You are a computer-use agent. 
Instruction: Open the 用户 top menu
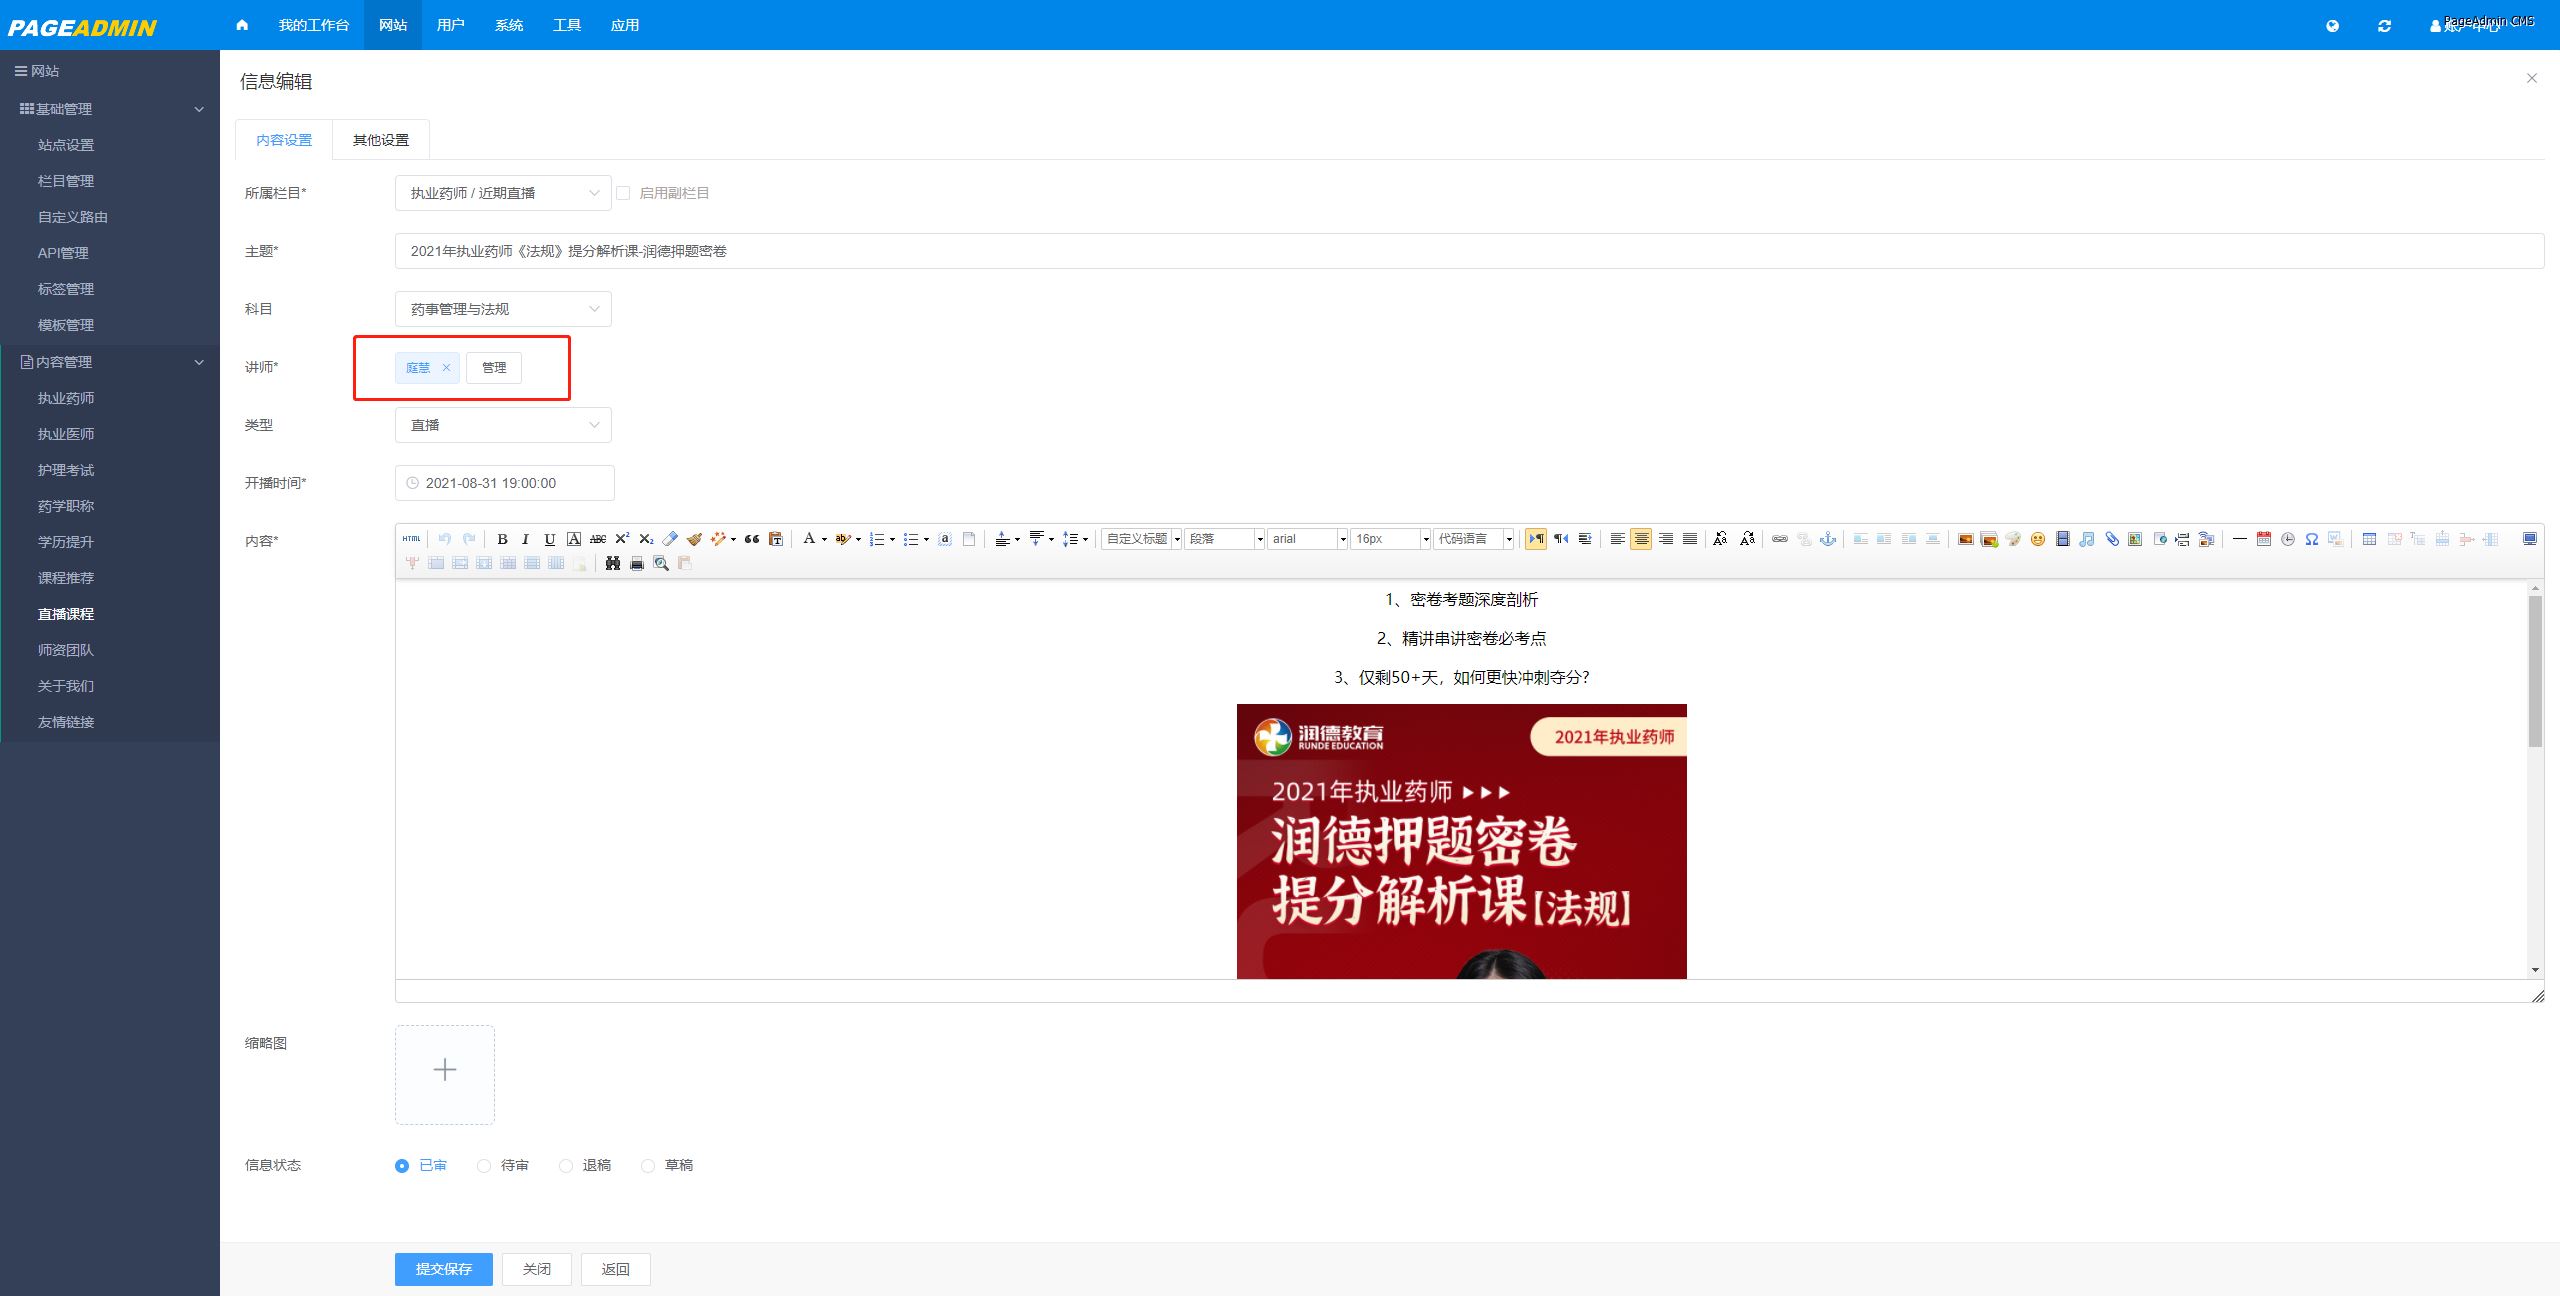[x=450, y=25]
